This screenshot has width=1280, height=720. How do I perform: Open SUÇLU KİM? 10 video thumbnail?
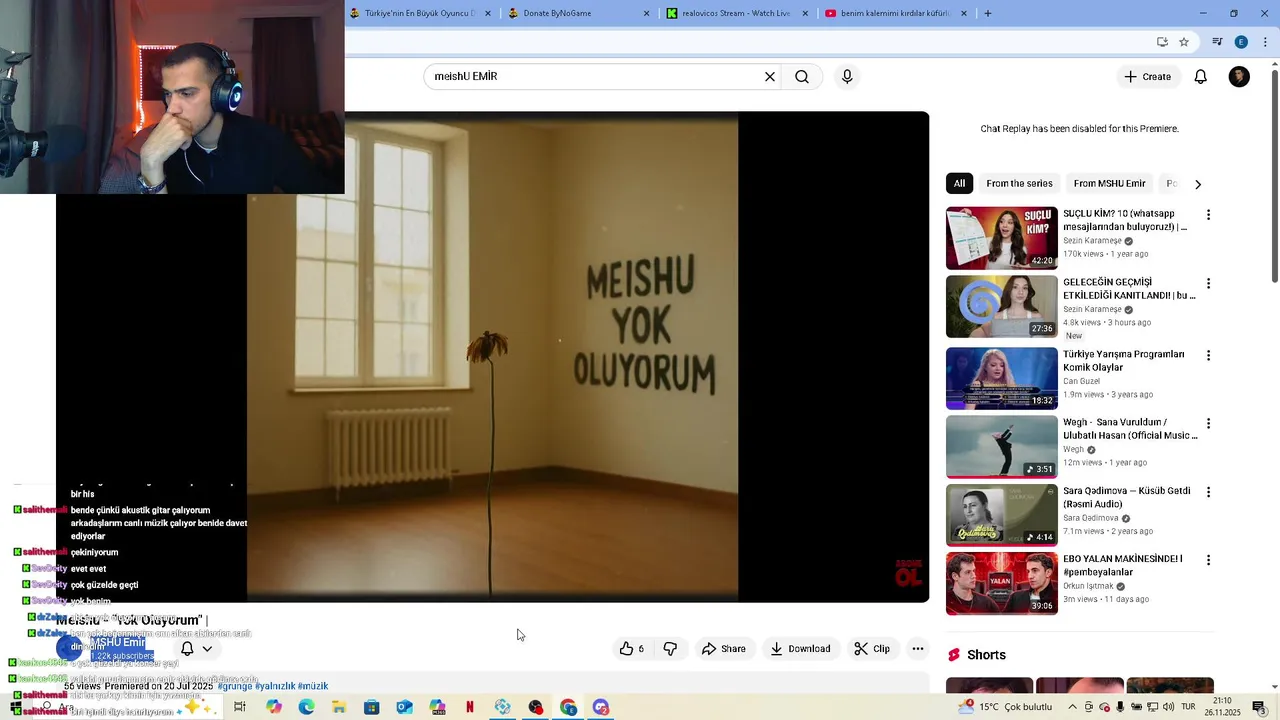click(1001, 238)
